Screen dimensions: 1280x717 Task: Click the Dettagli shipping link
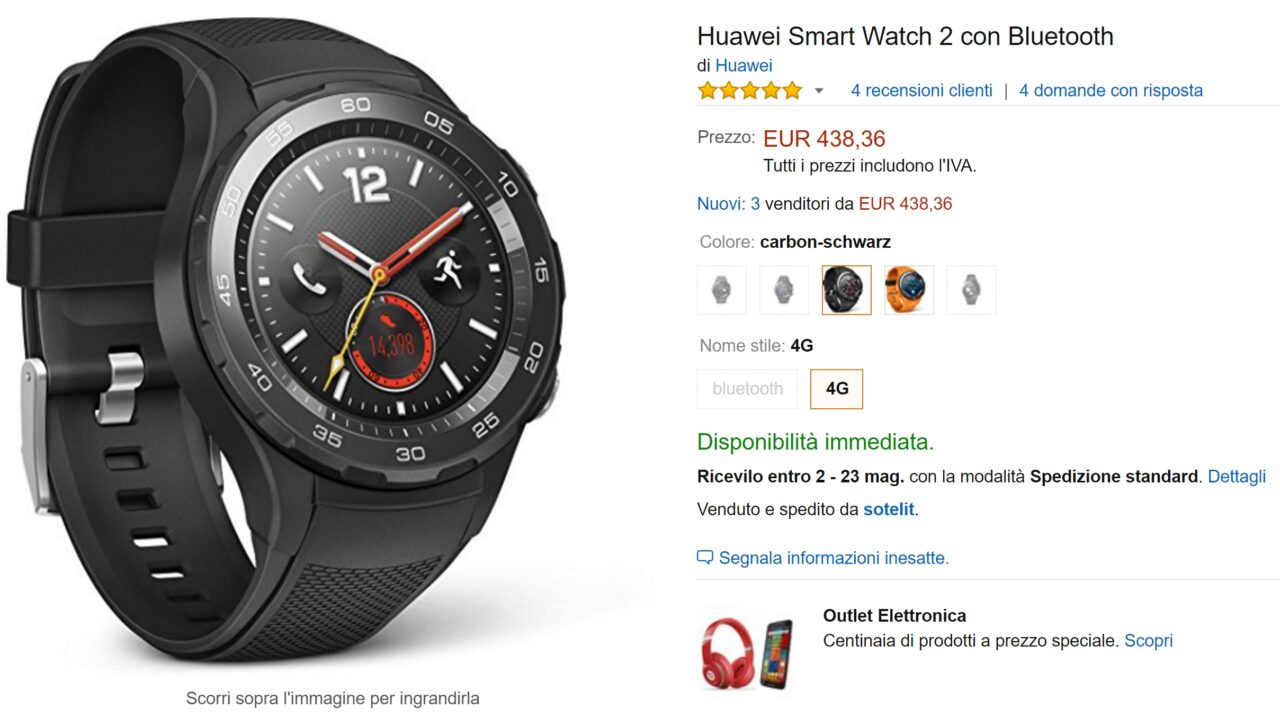coord(1237,476)
